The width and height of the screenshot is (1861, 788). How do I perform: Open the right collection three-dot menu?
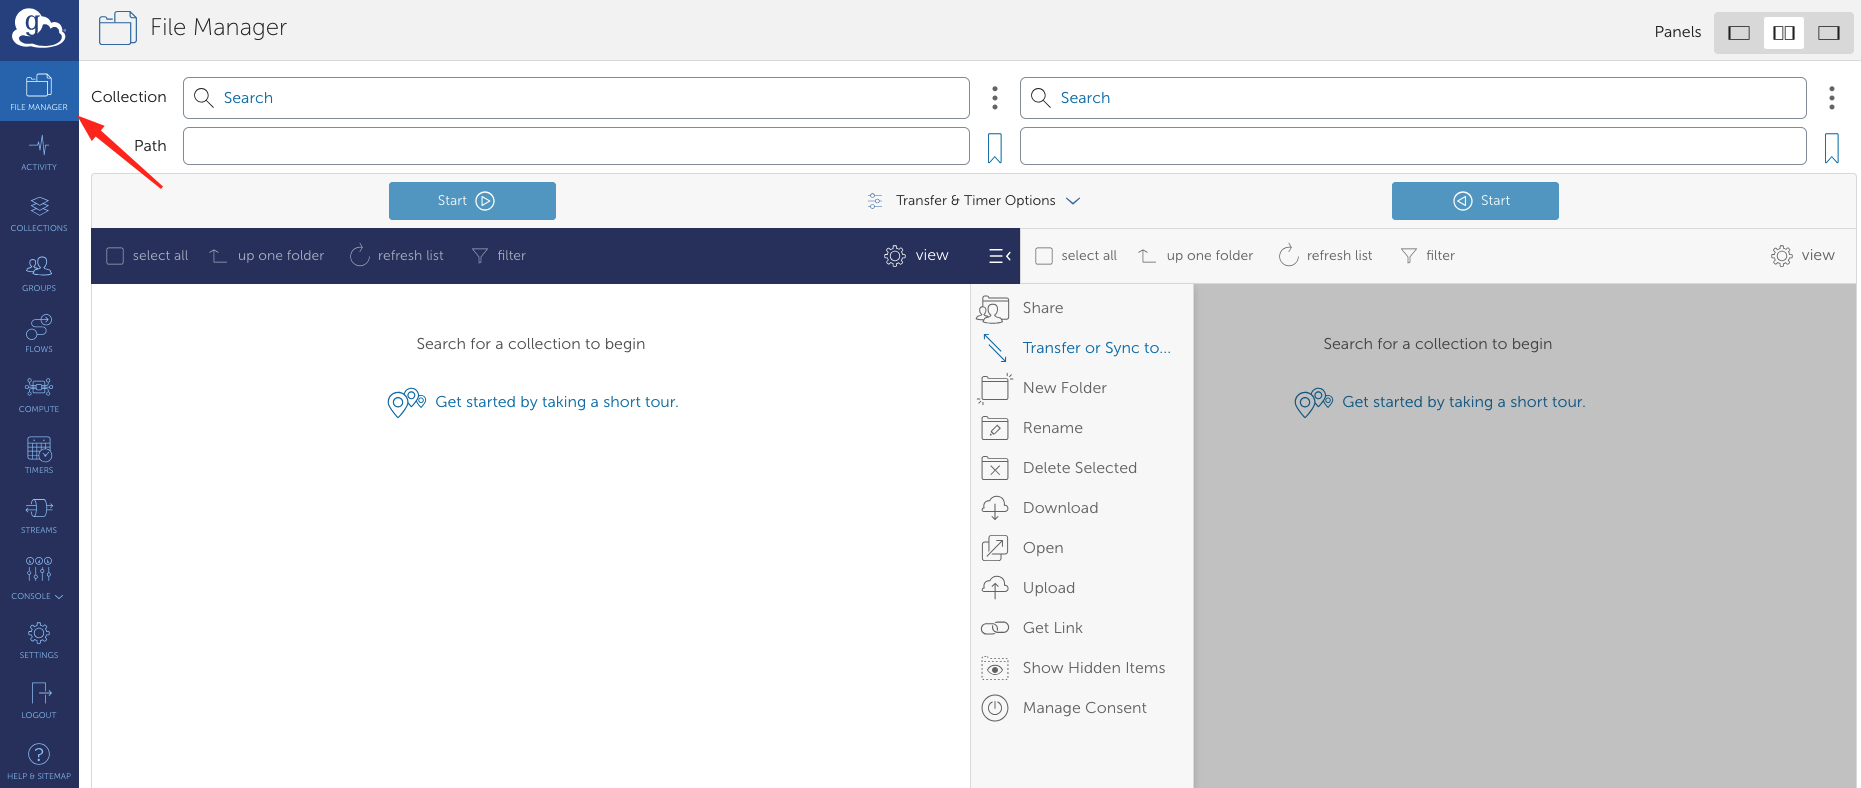click(x=1831, y=98)
